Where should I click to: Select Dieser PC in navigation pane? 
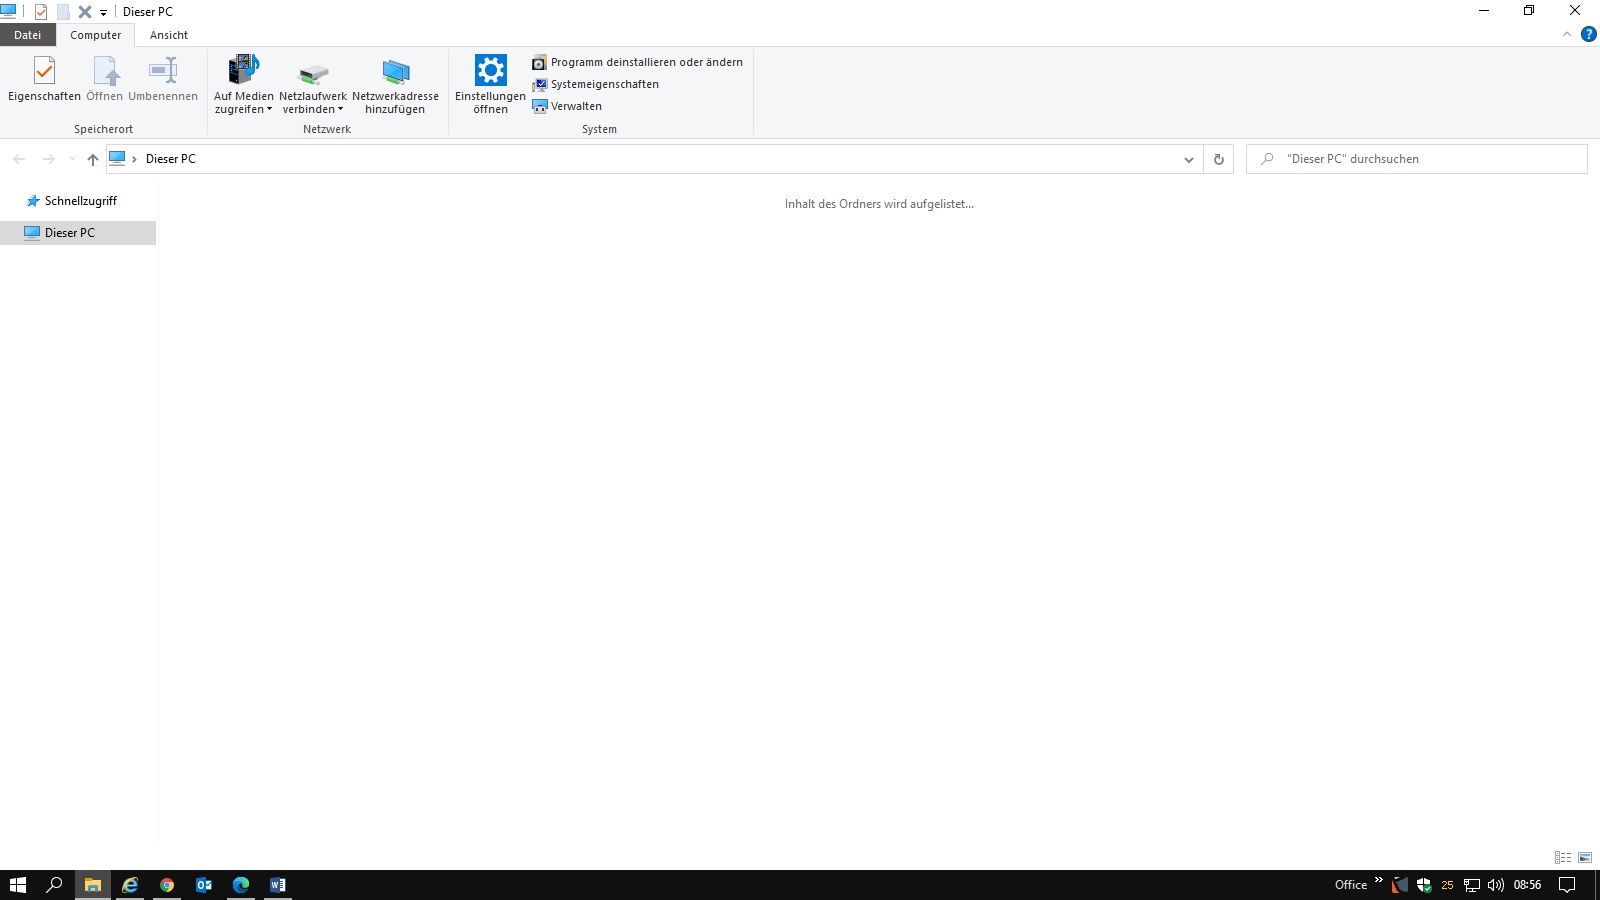78,233
